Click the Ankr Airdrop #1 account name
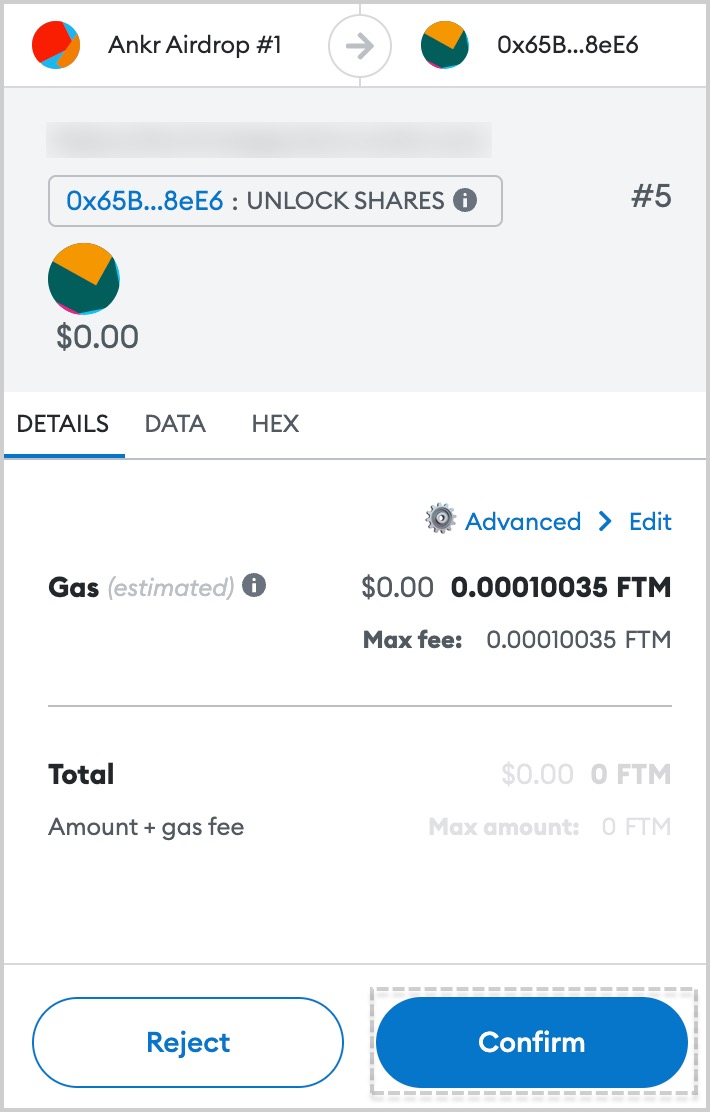 click(194, 45)
